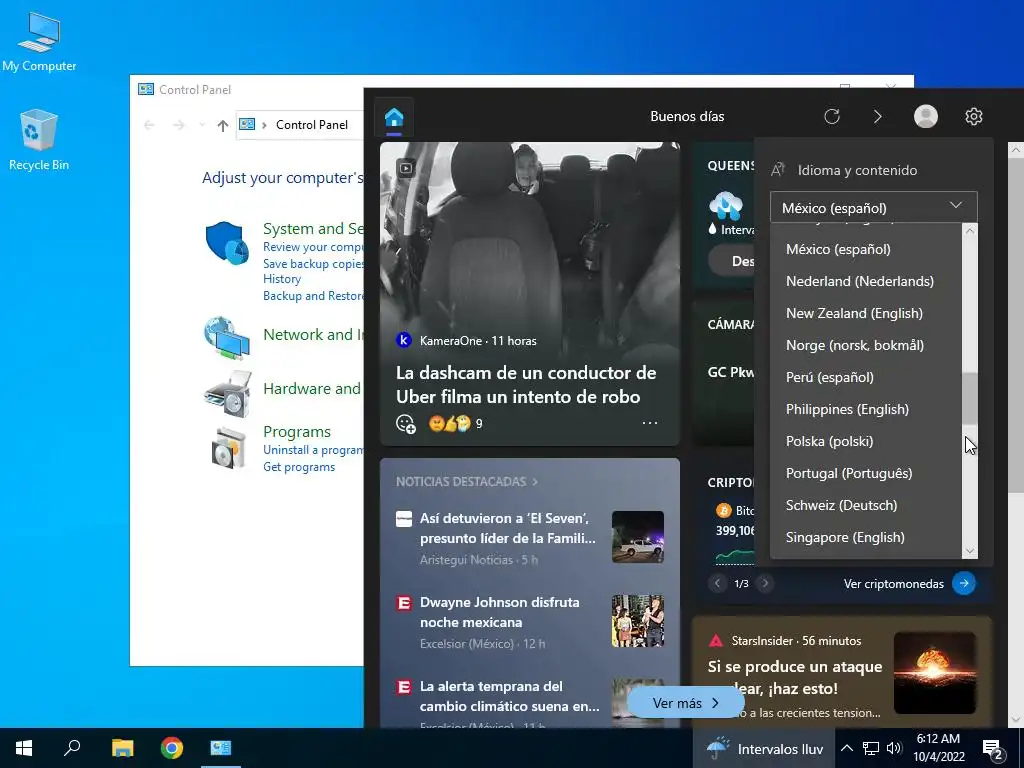
Task: Open the 'El Seven' news headline
Action: pyautogui.click(x=507, y=528)
